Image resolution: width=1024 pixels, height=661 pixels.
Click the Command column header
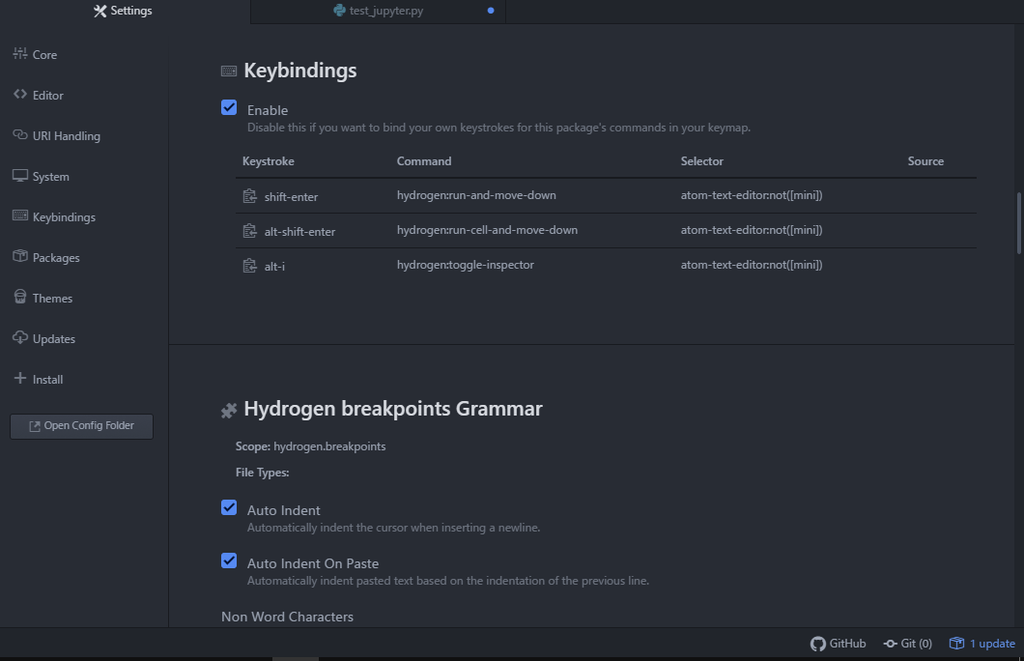424,161
